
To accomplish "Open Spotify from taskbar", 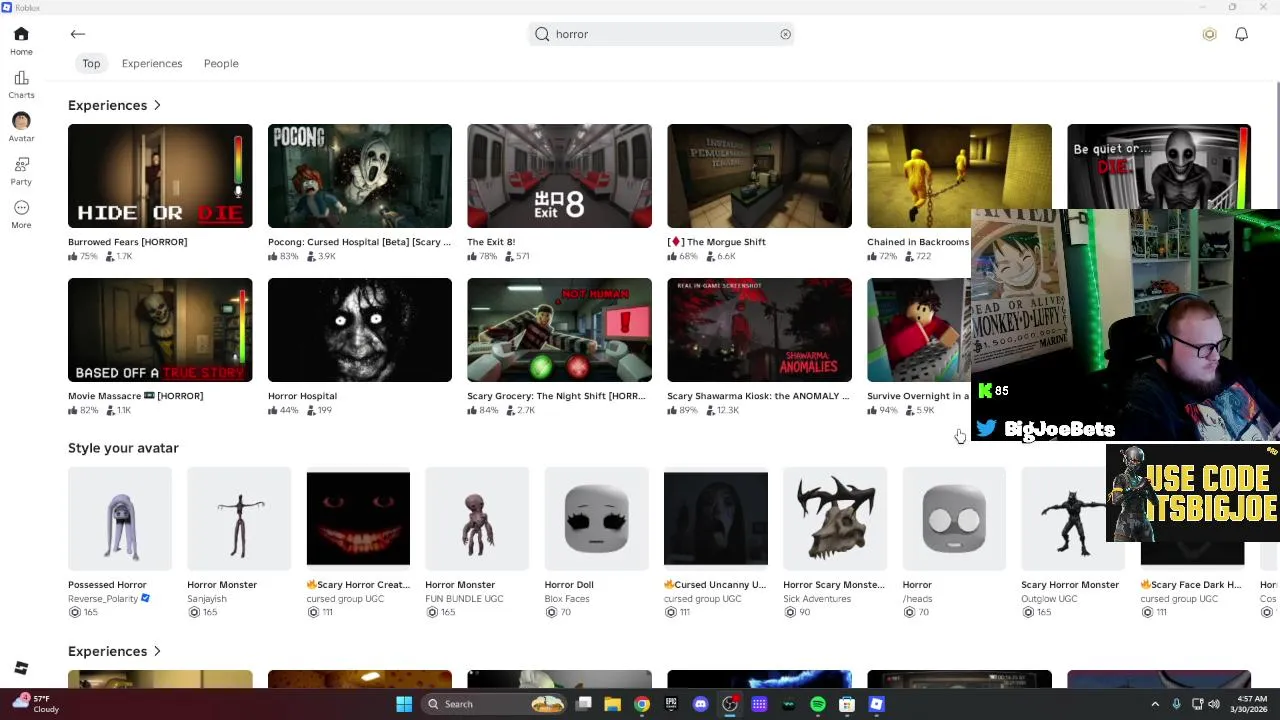I will click(x=818, y=704).
